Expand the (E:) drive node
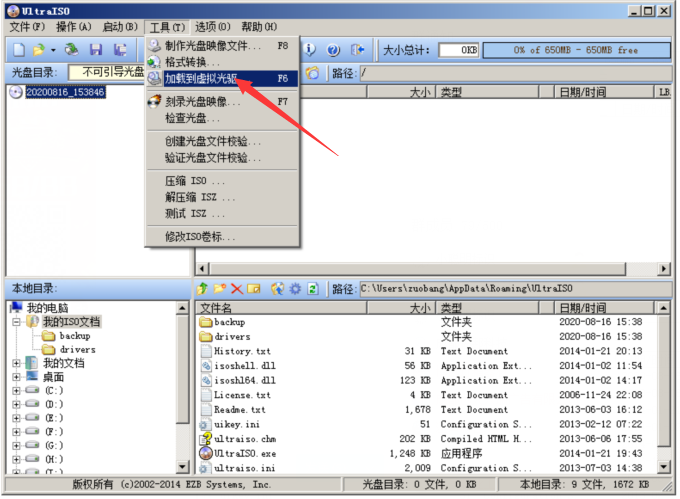The width and height of the screenshot is (680, 499). [16, 418]
